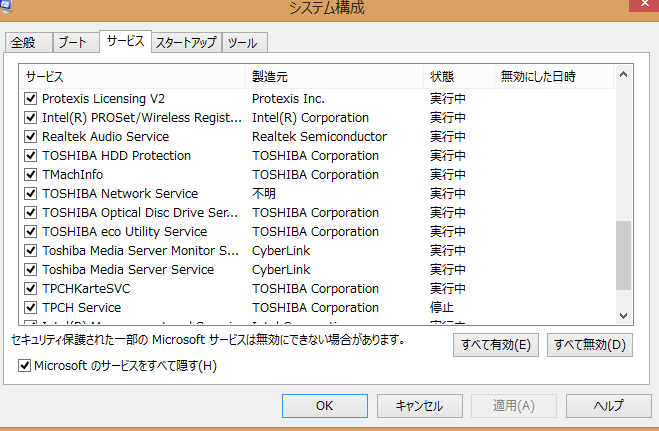
Task: Confirm with the OK button
Action: pyautogui.click(x=325, y=406)
